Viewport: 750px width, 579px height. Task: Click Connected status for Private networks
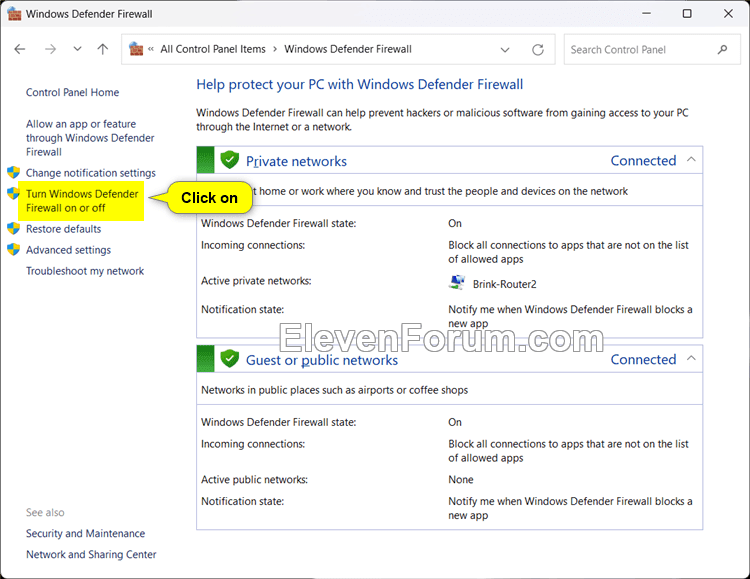tap(643, 160)
